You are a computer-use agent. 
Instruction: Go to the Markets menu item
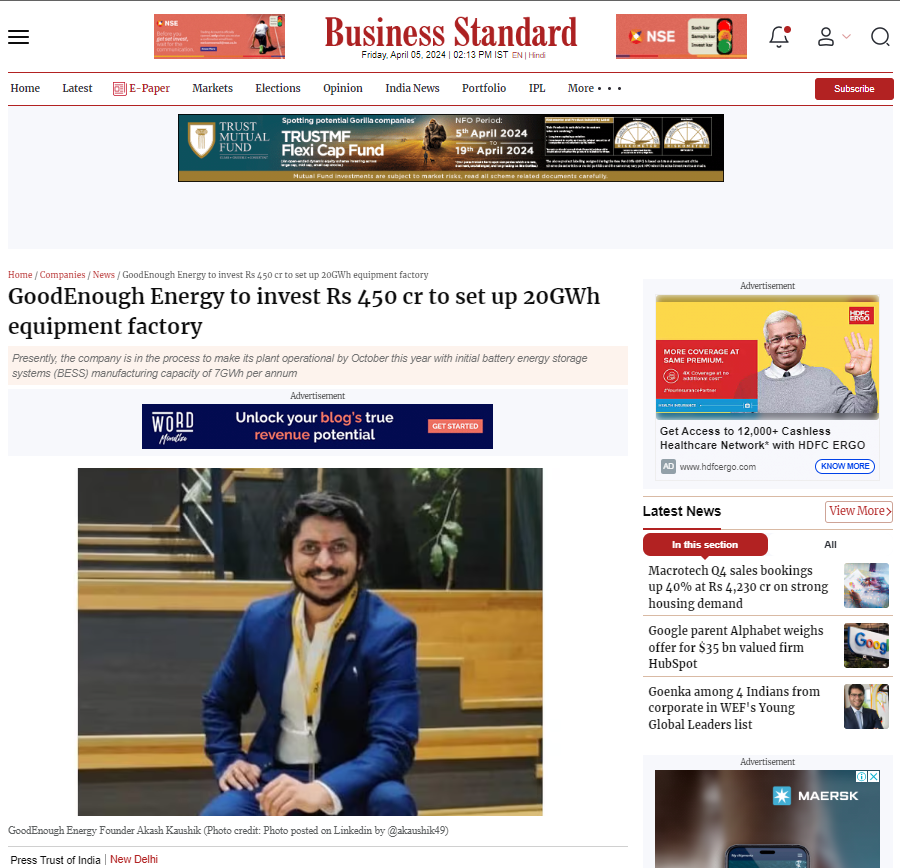212,88
